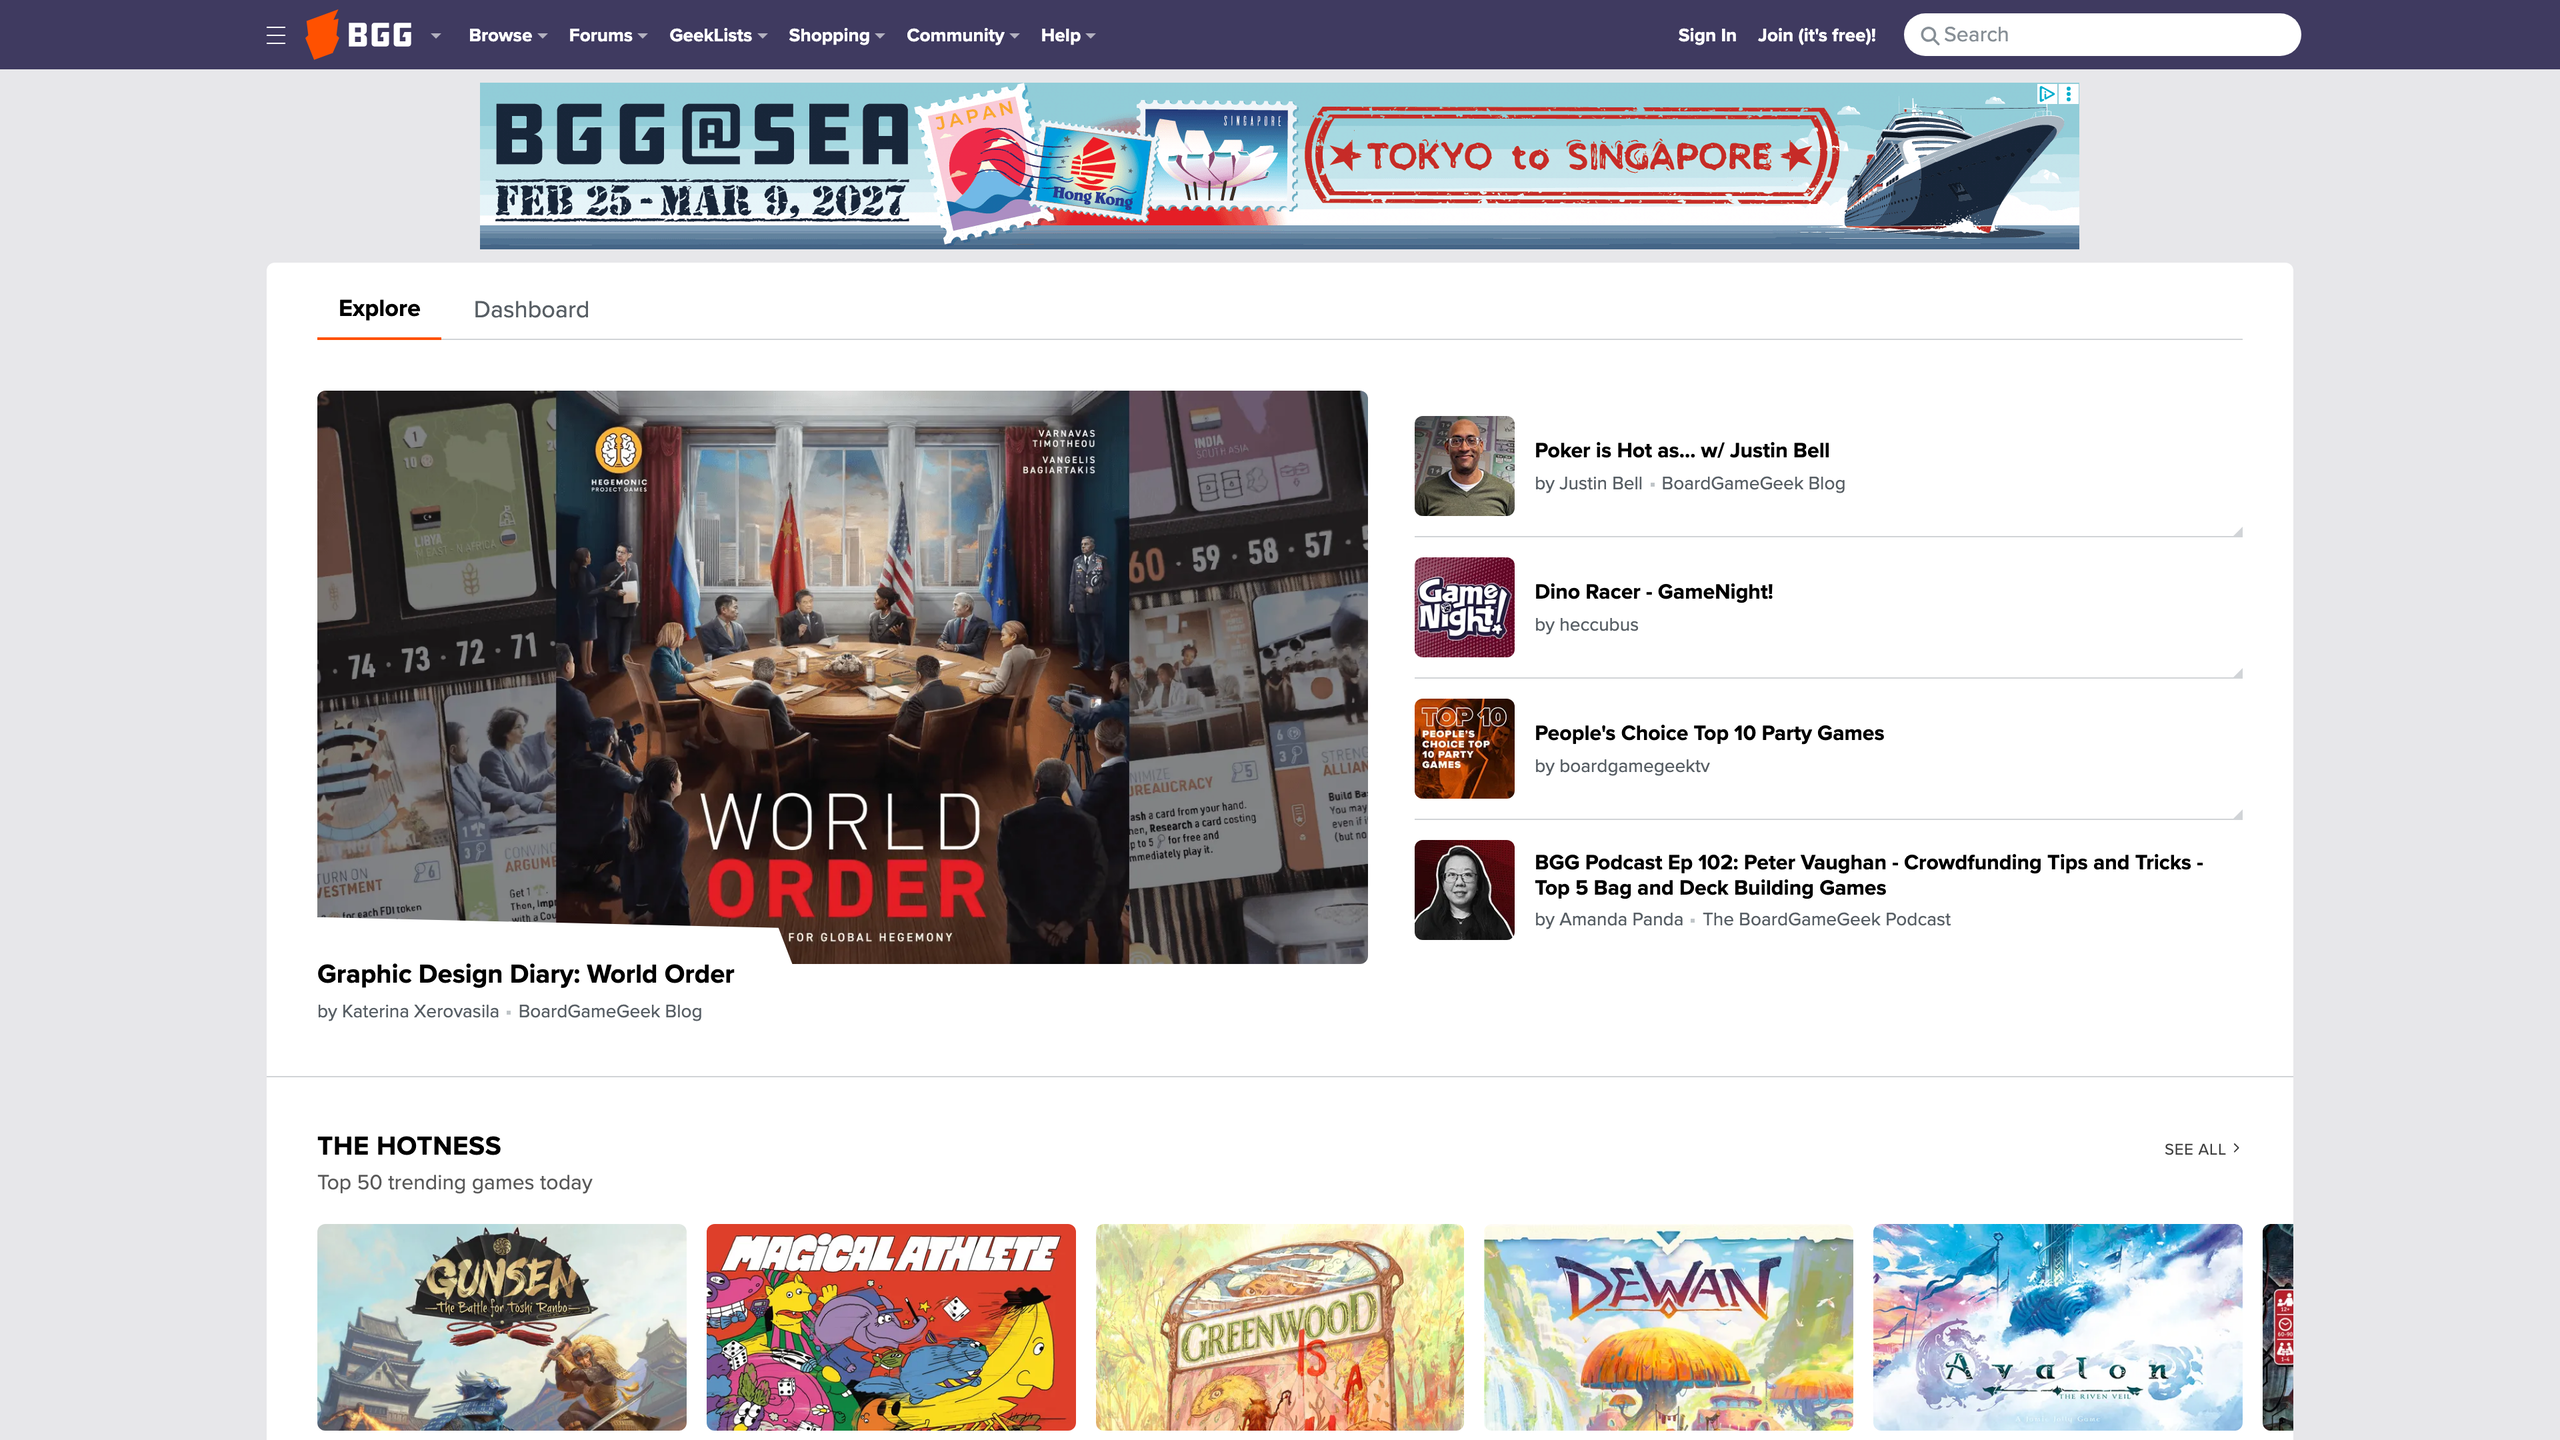
Task: Focus the Search input field
Action: tap(2102, 35)
